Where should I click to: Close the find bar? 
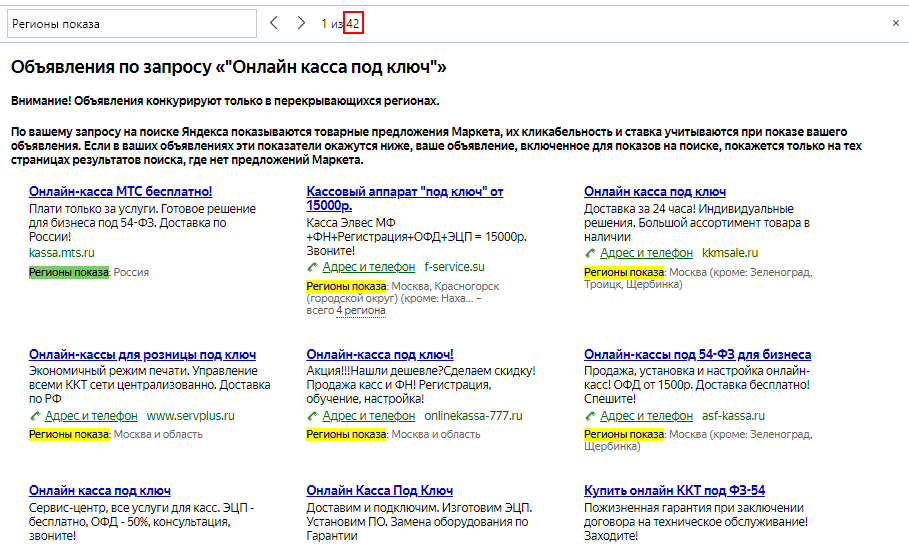coord(896,23)
